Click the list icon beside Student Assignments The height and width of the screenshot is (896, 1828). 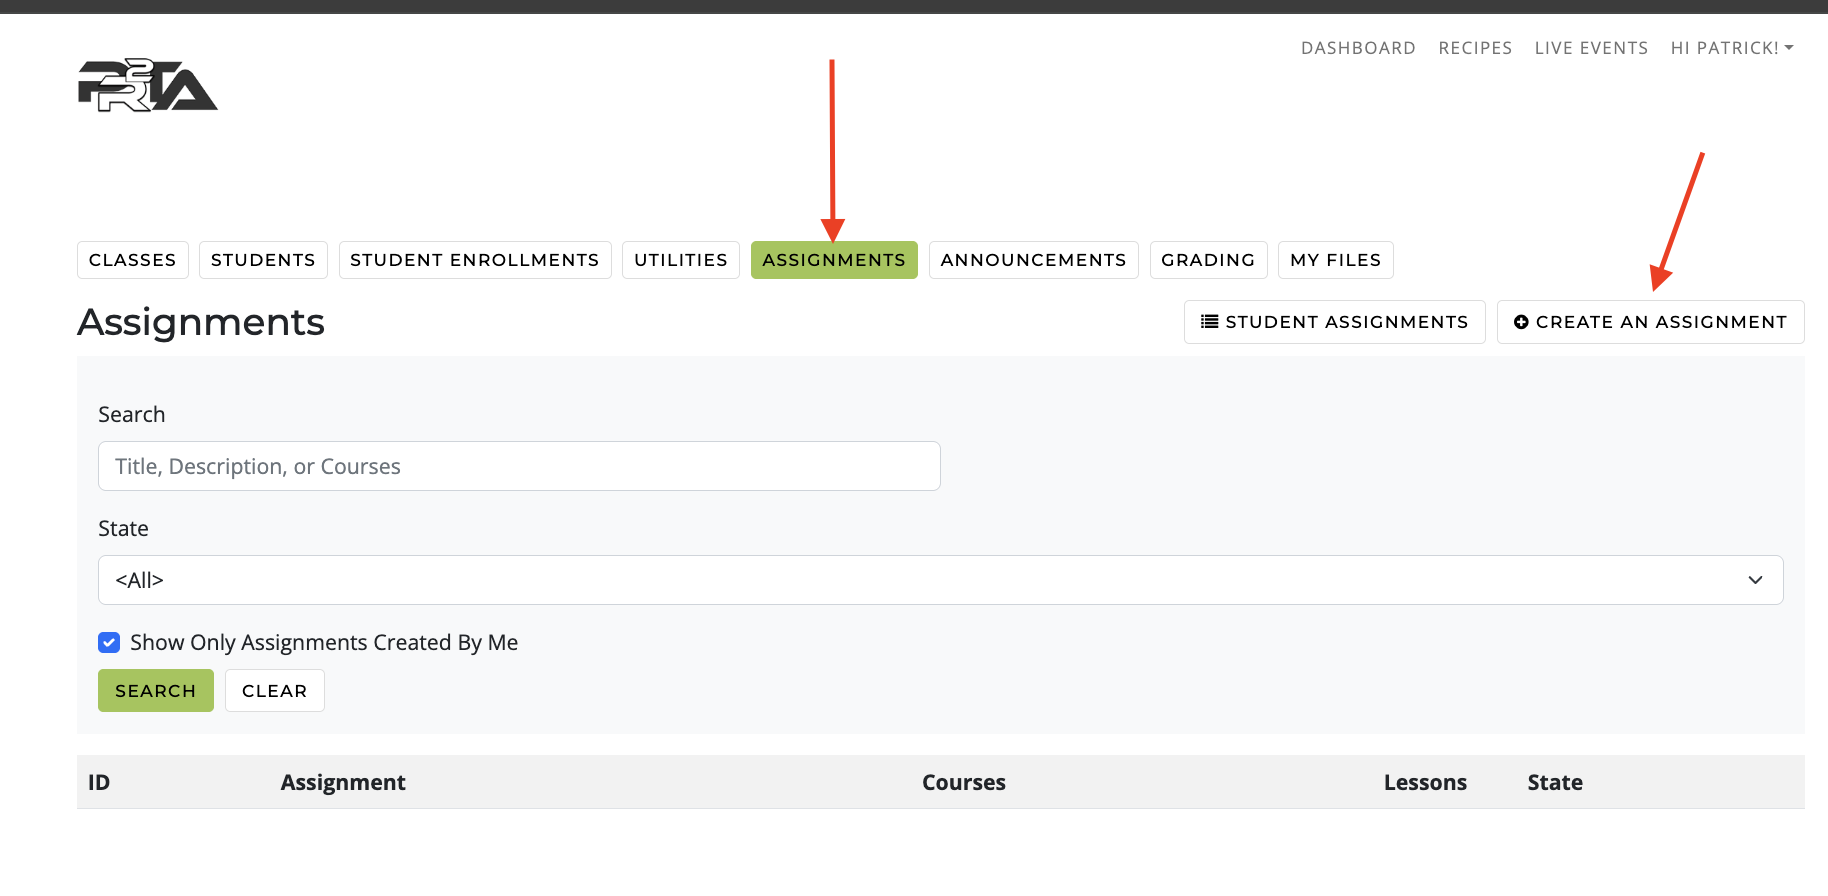click(x=1210, y=322)
